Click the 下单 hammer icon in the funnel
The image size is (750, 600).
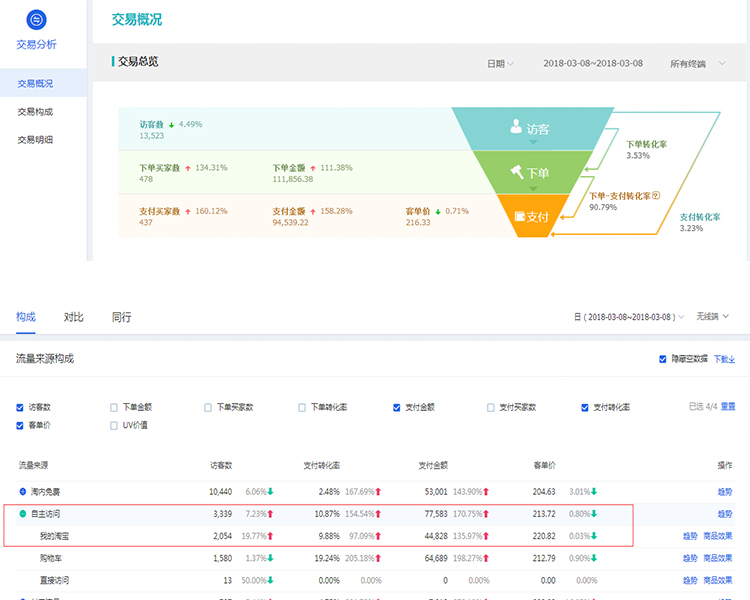pyautogui.click(x=517, y=171)
